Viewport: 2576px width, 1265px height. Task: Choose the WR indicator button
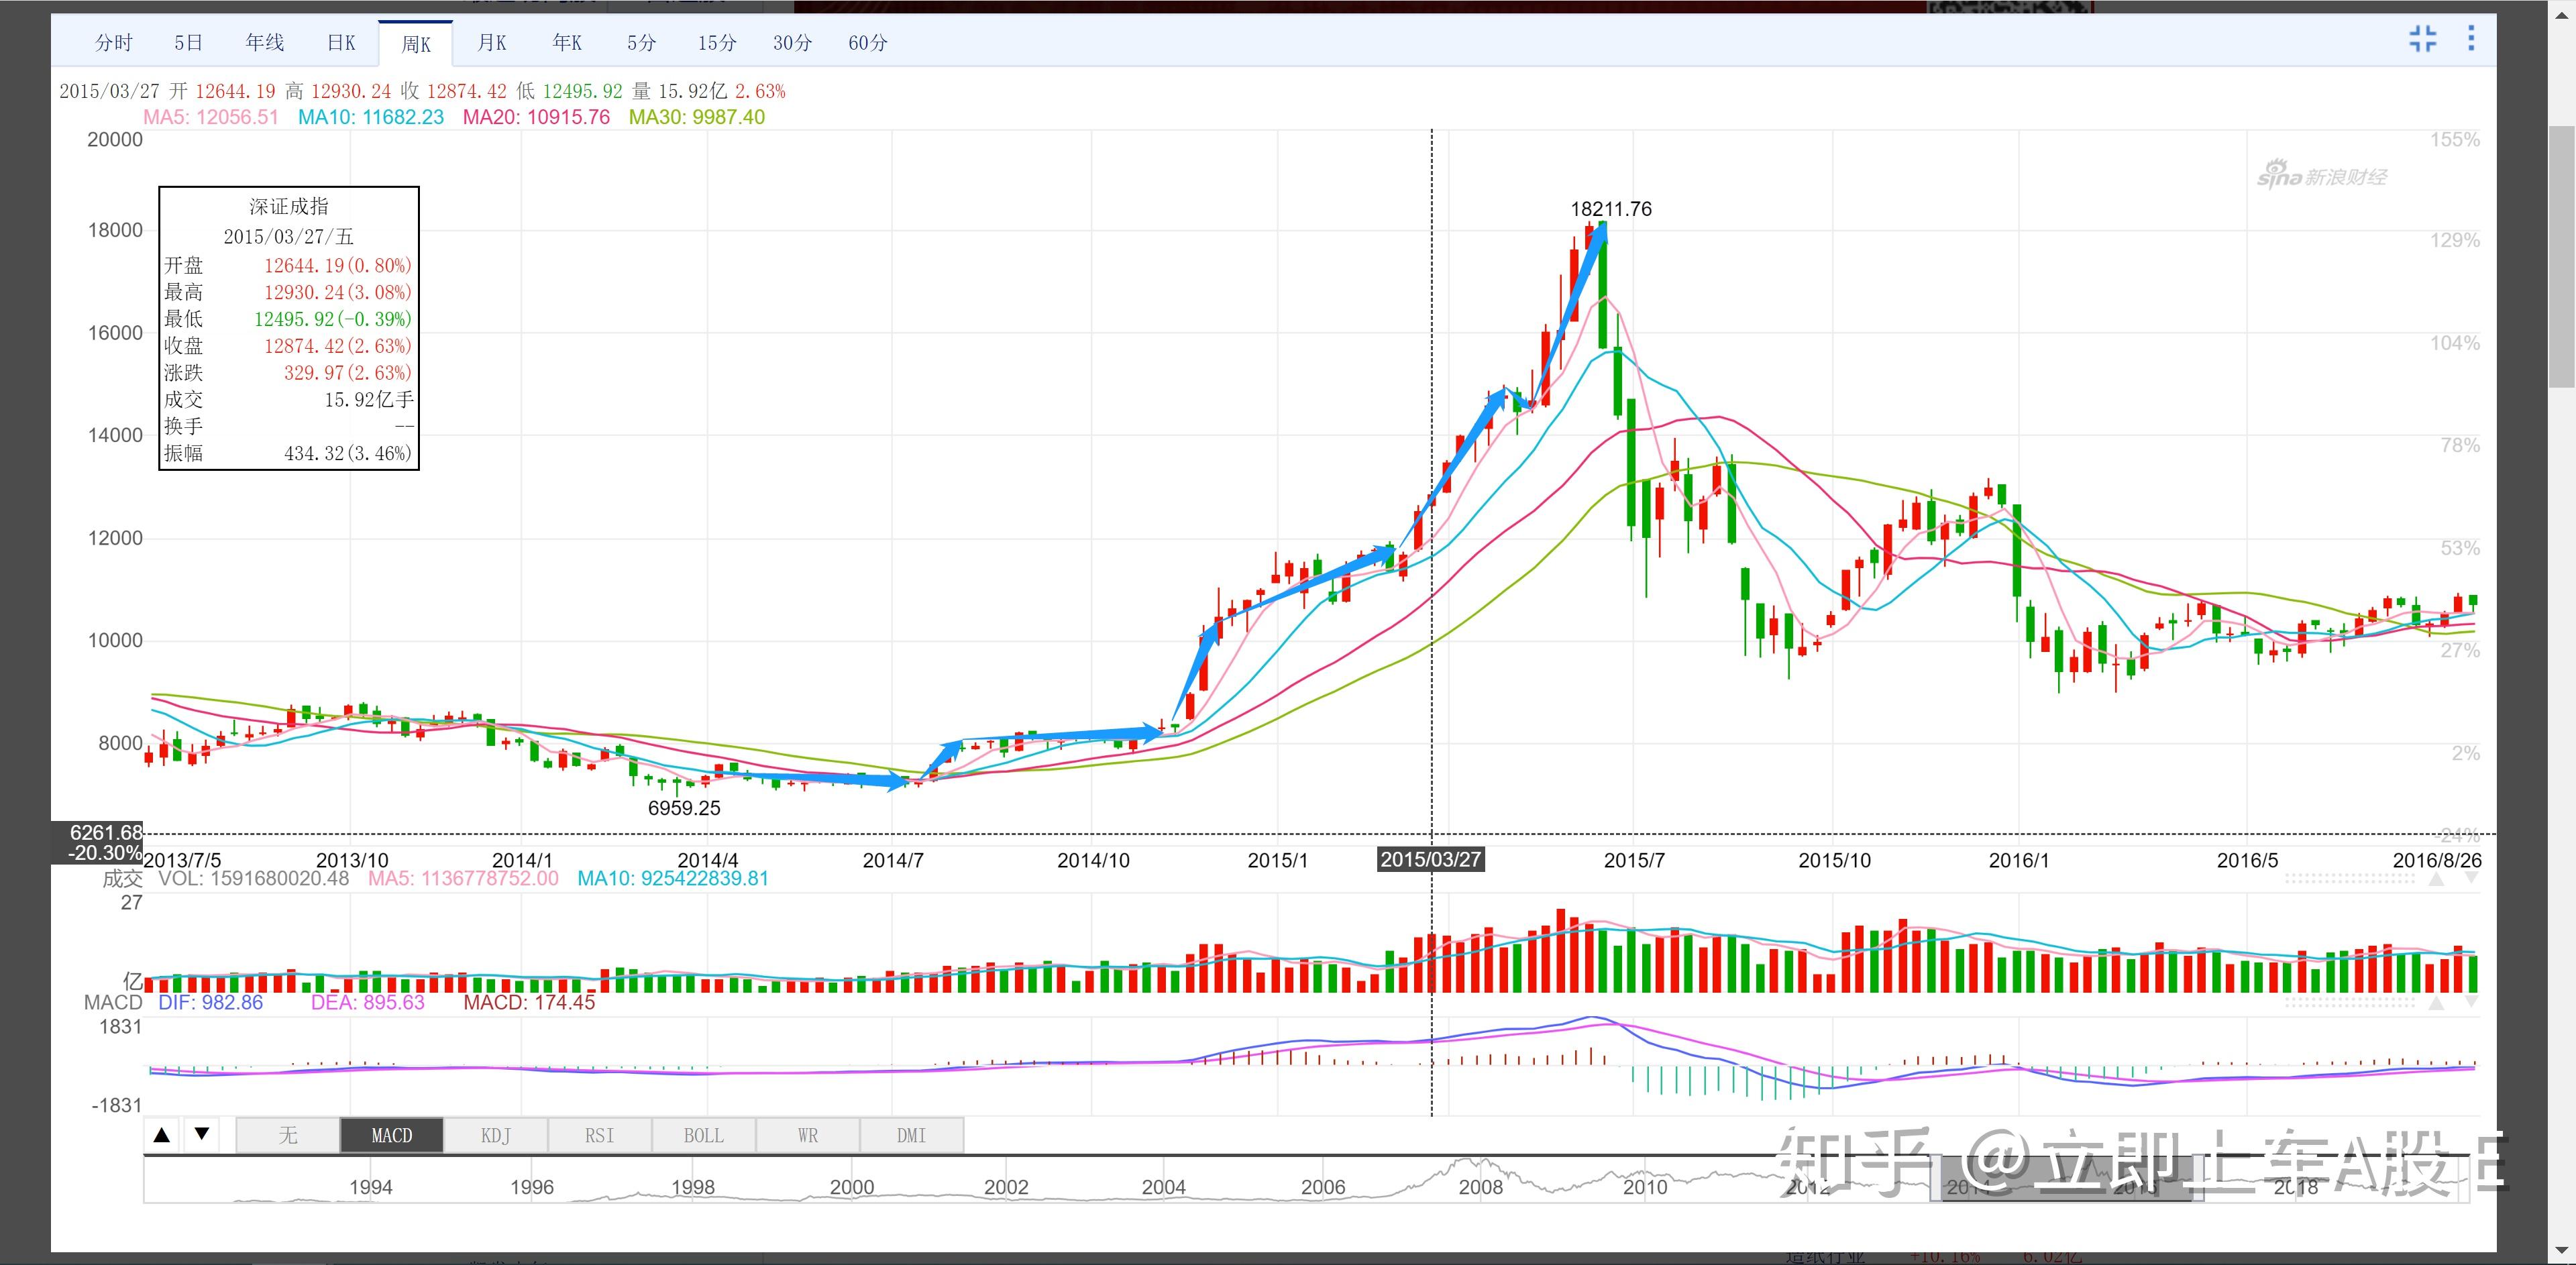(x=808, y=1135)
